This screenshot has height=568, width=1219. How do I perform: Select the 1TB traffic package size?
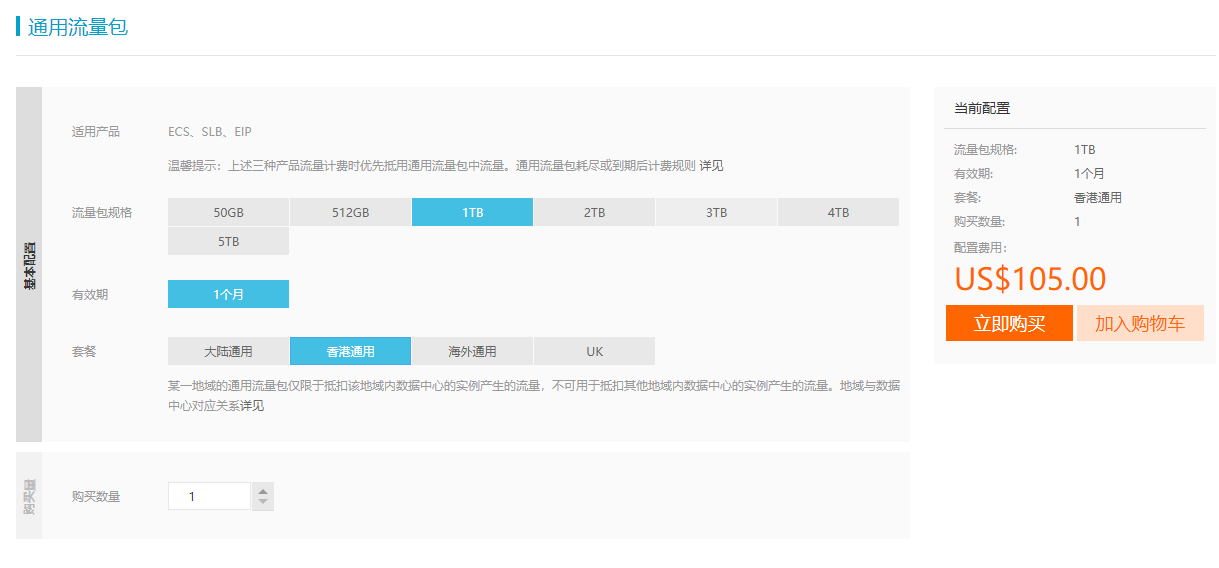coord(472,212)
